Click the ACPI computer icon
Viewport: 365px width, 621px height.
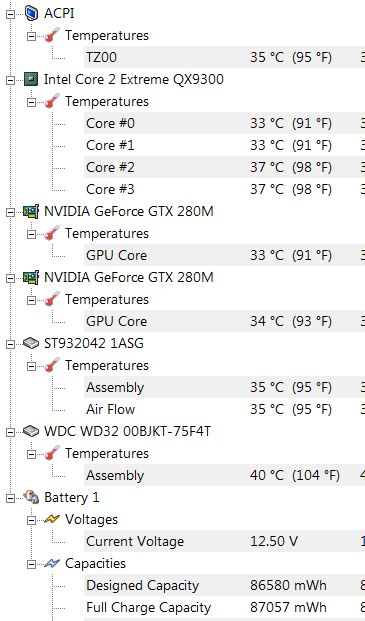click(31, 13)
